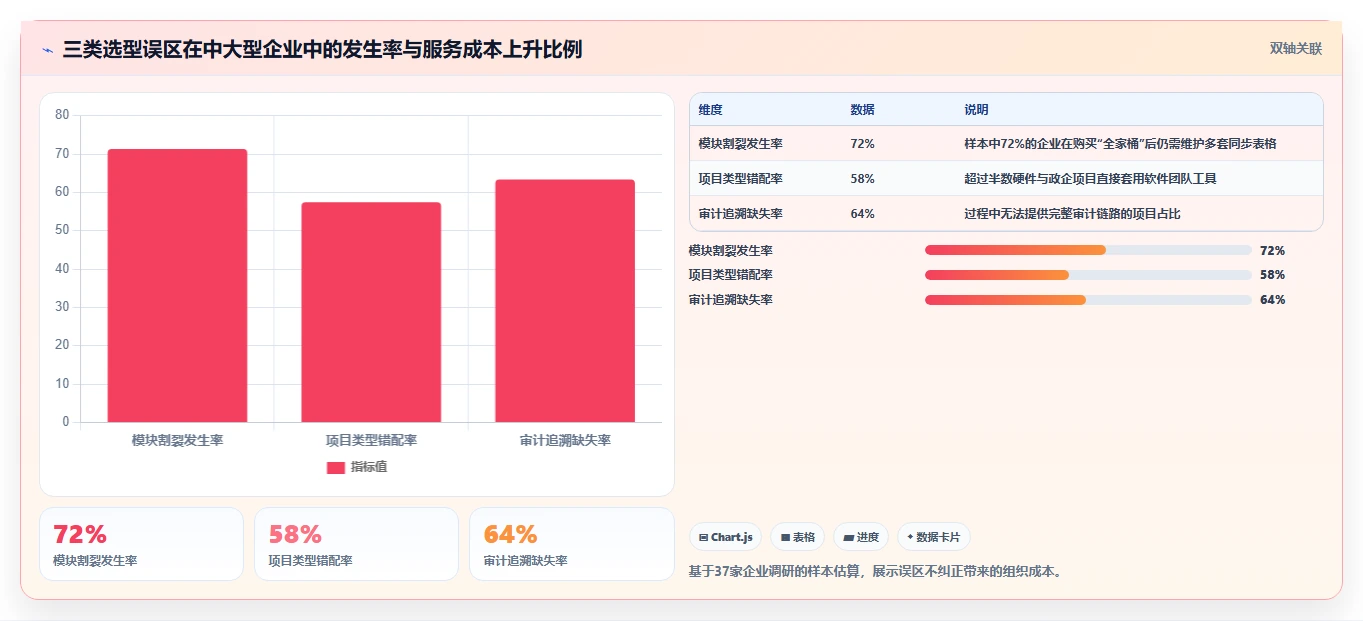Click the 模块割裂发生率 72% progress bar

[x=1088, y=250]
